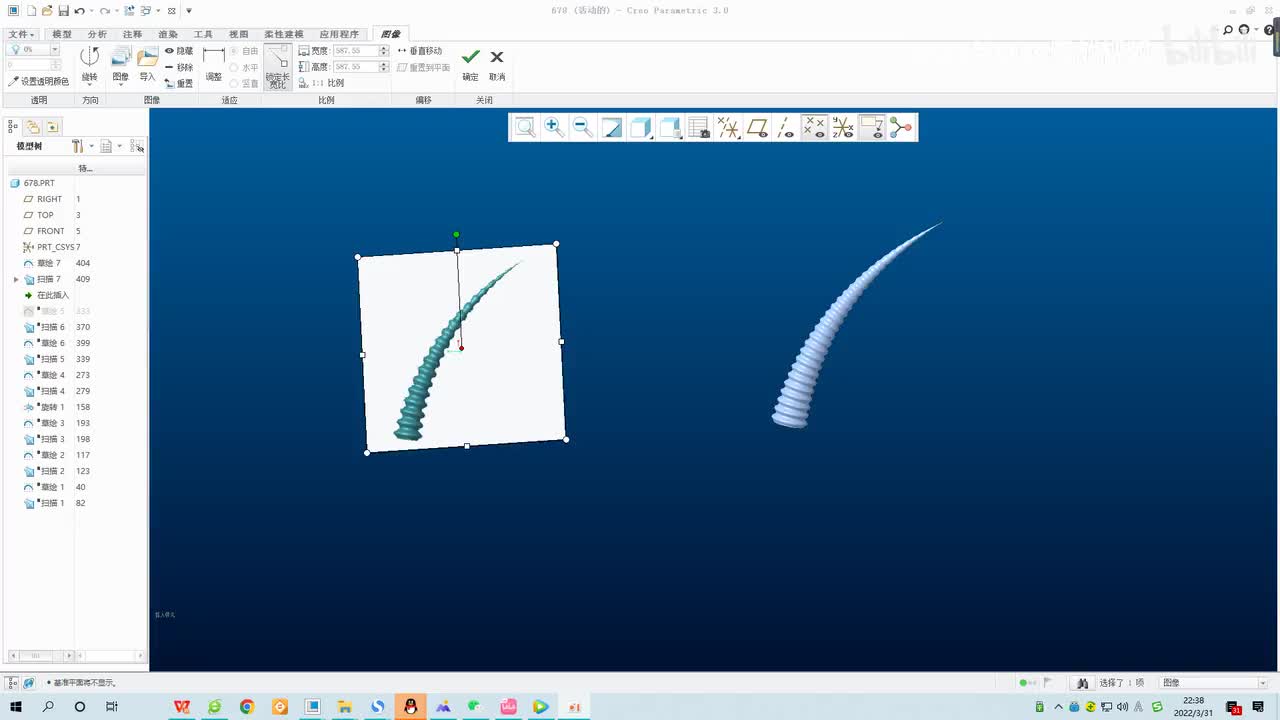The height and width of the screenshot is (720, 1280).
Task: Open the 文件 menu
Action: 21,34
